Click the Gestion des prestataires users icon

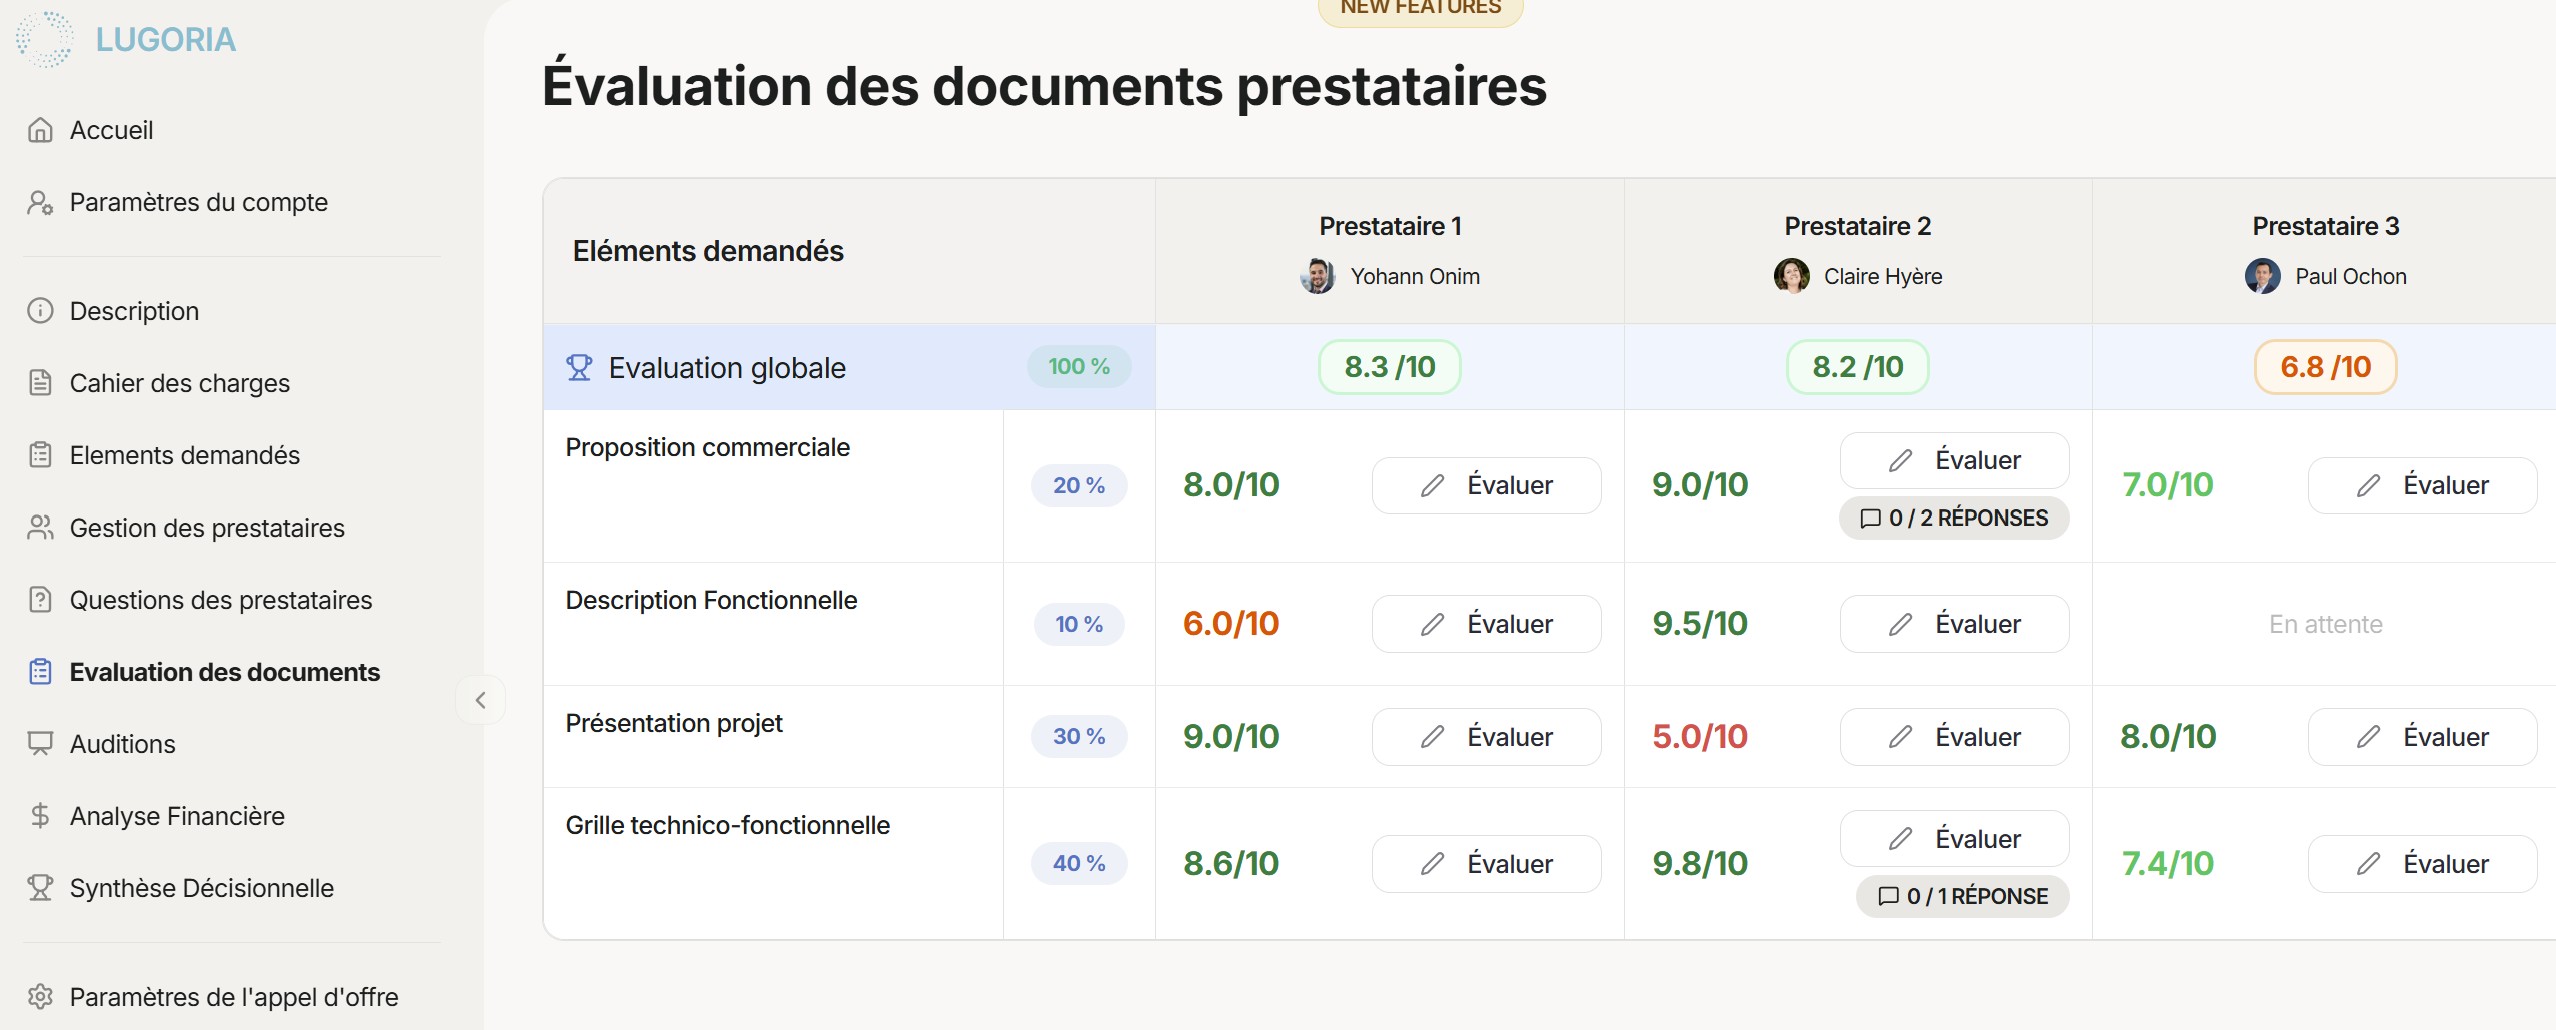tap(40, 528)
